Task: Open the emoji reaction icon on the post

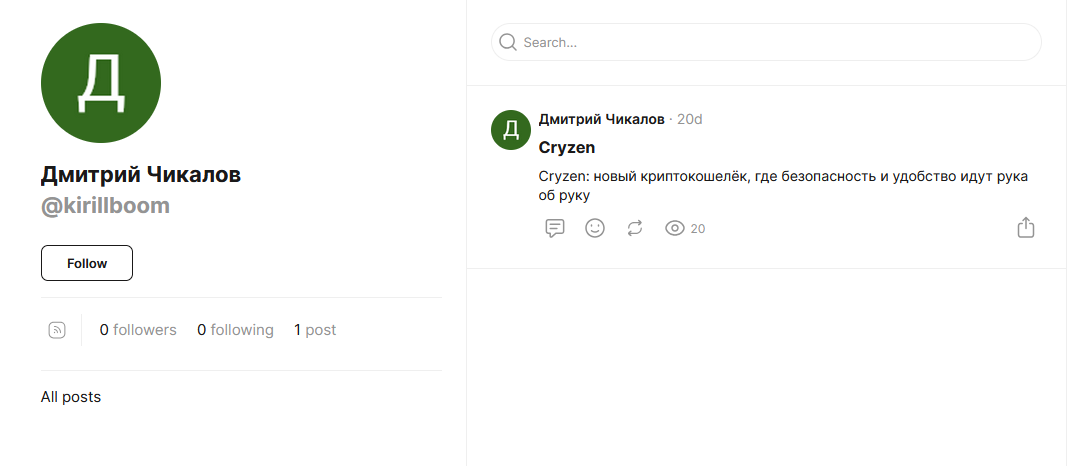Action: tap(595, 228)
